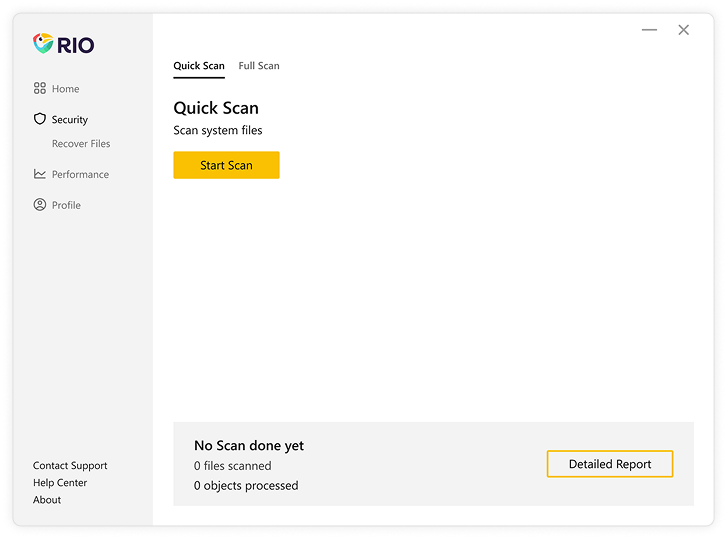Screen dimensions: 727x539
Task: Open the Detailed Report
Action: 610,464
